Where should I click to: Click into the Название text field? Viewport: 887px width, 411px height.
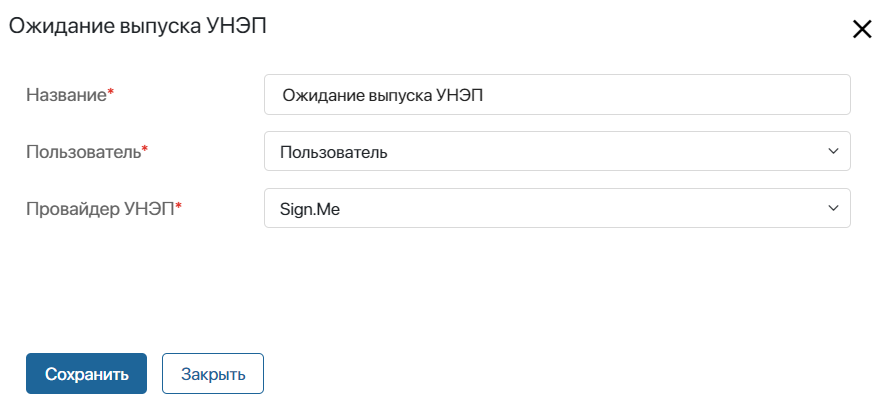[x=557, y=94]
